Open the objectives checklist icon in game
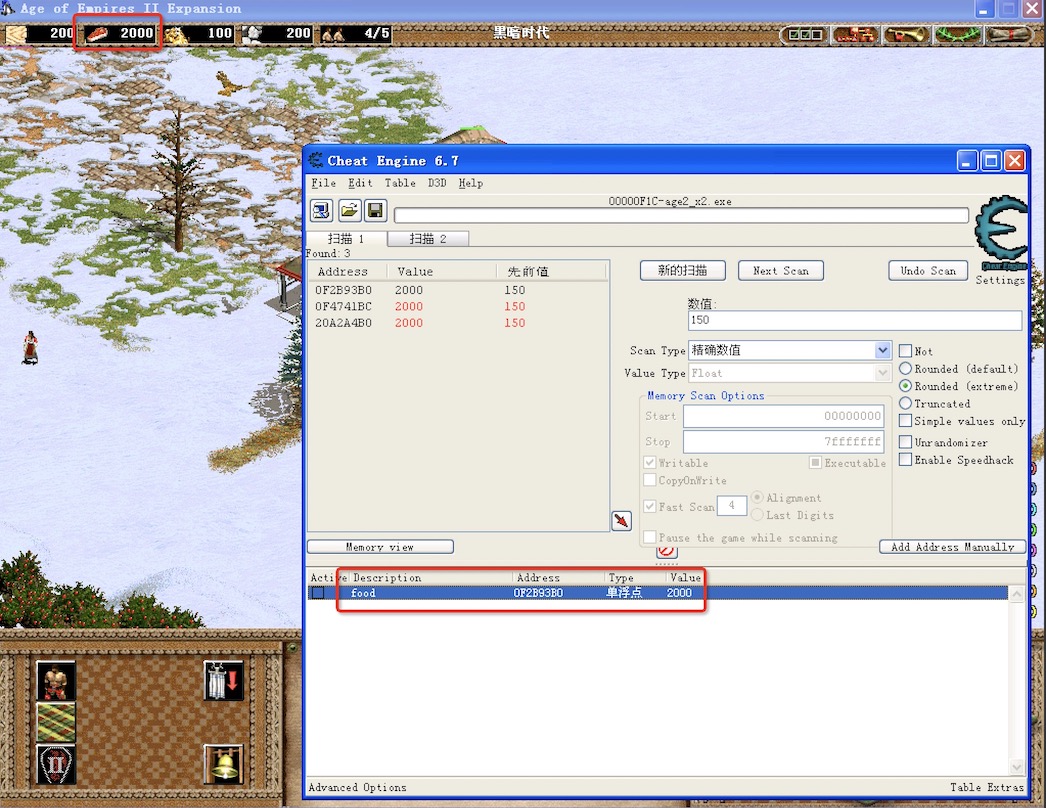1046x808 pixels. [805, 34]
